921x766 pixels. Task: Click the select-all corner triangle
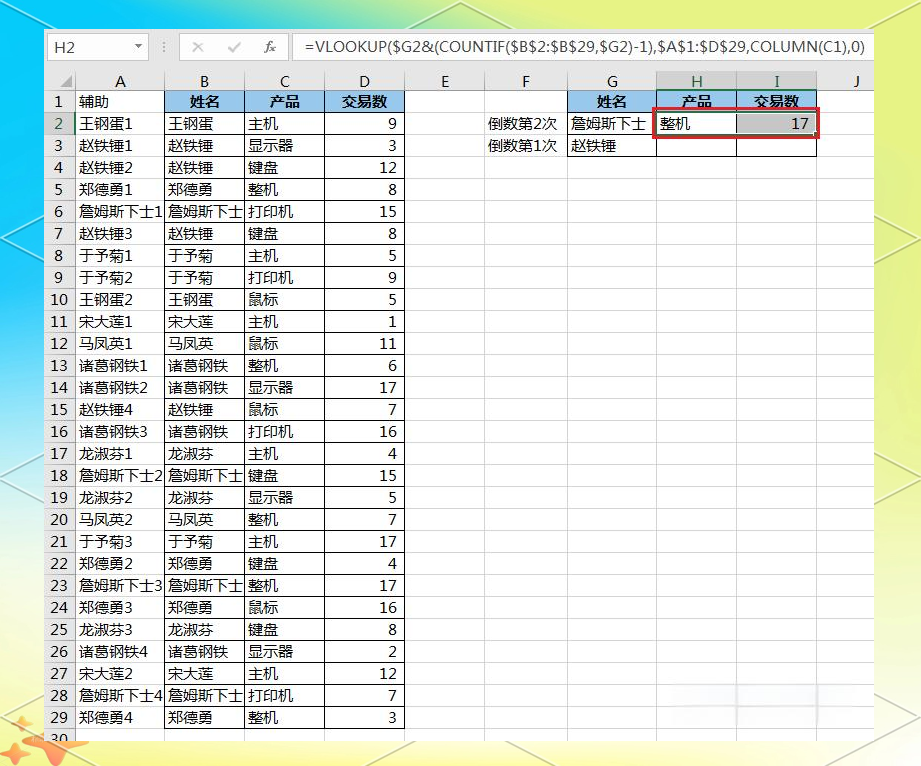point(66,81)
